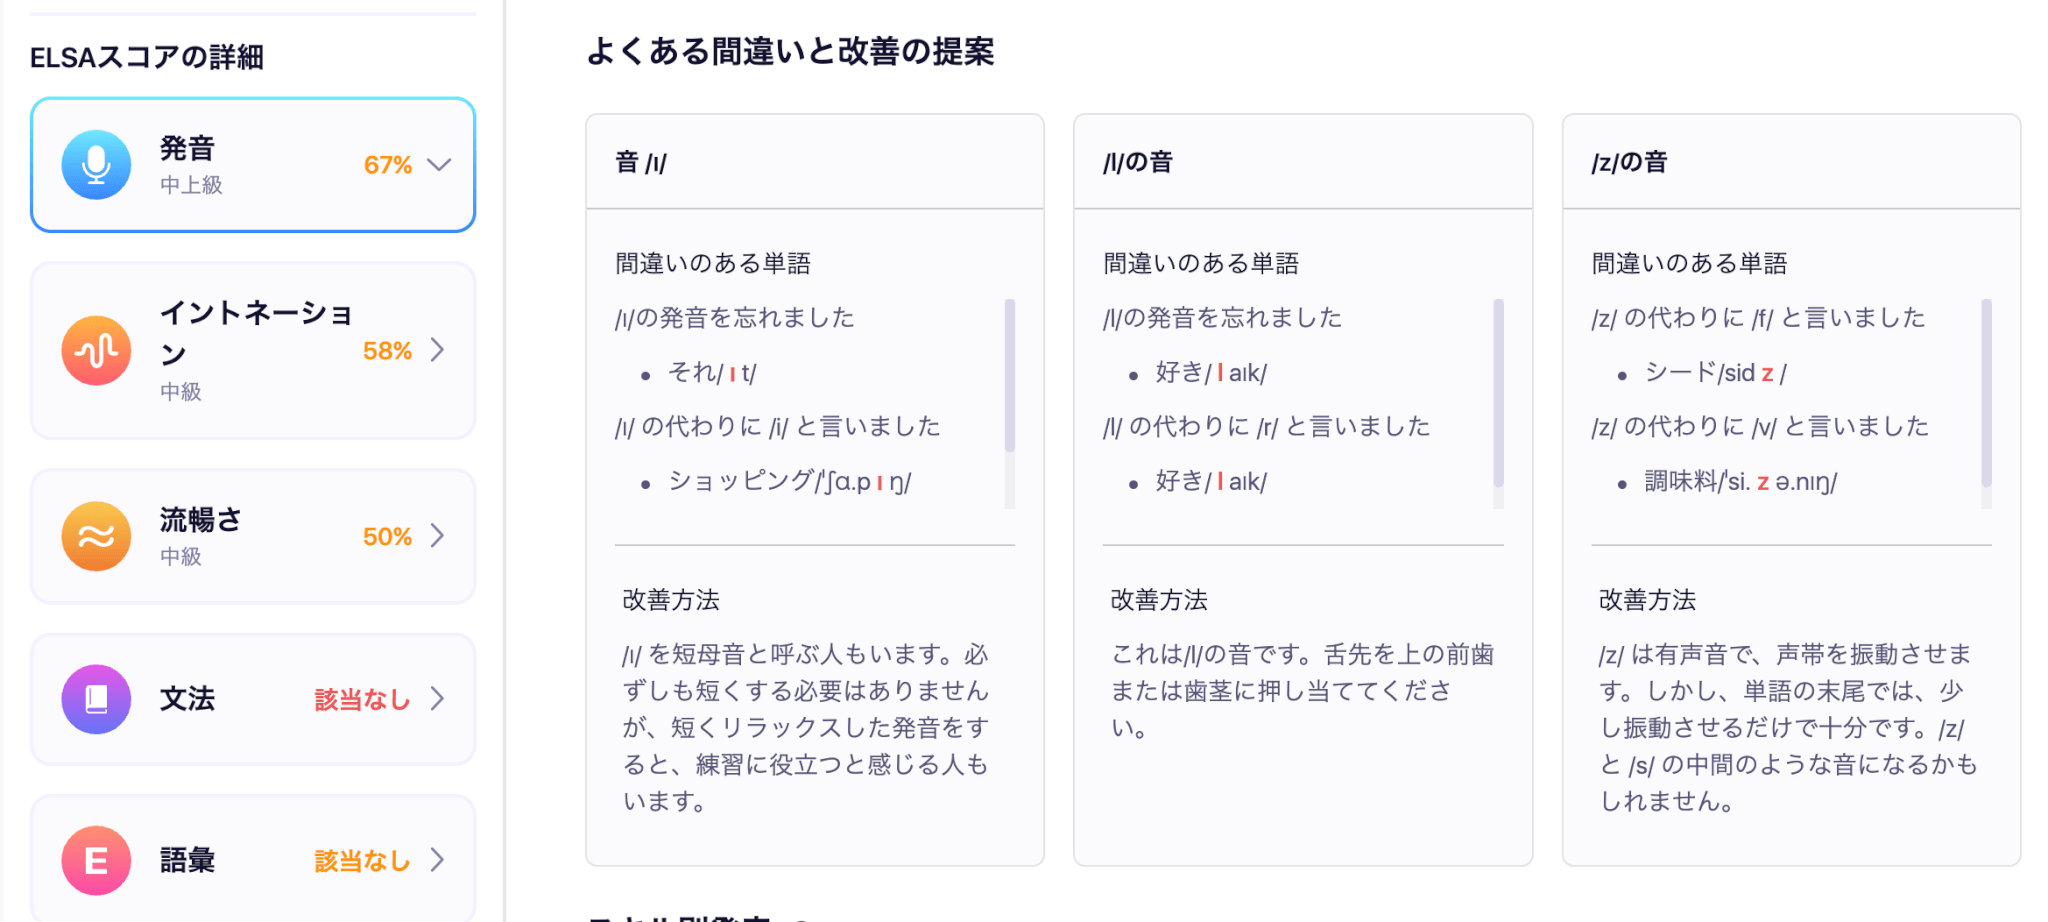Select the 流暢さ score card
2048x922 pixels.
coord(253,536)
